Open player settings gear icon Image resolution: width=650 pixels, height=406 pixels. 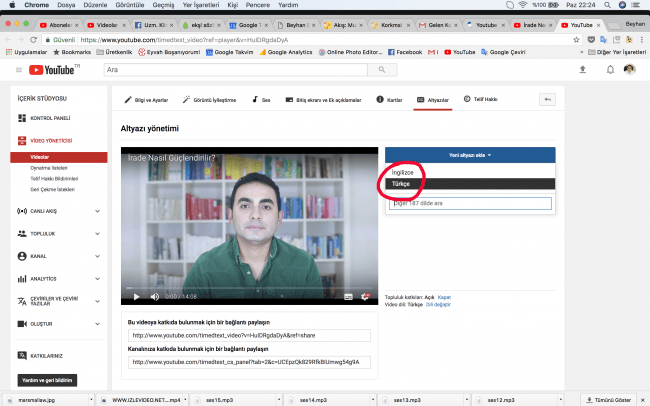(365, 296)
